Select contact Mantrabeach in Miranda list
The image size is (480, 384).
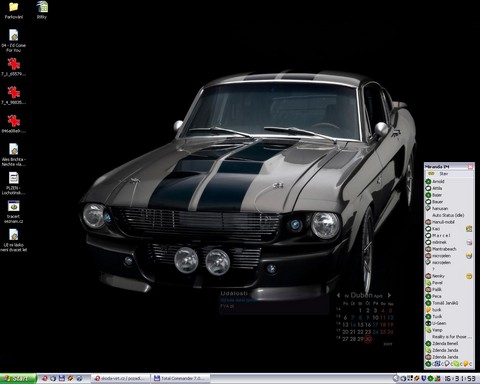click(x=449, y=249)
